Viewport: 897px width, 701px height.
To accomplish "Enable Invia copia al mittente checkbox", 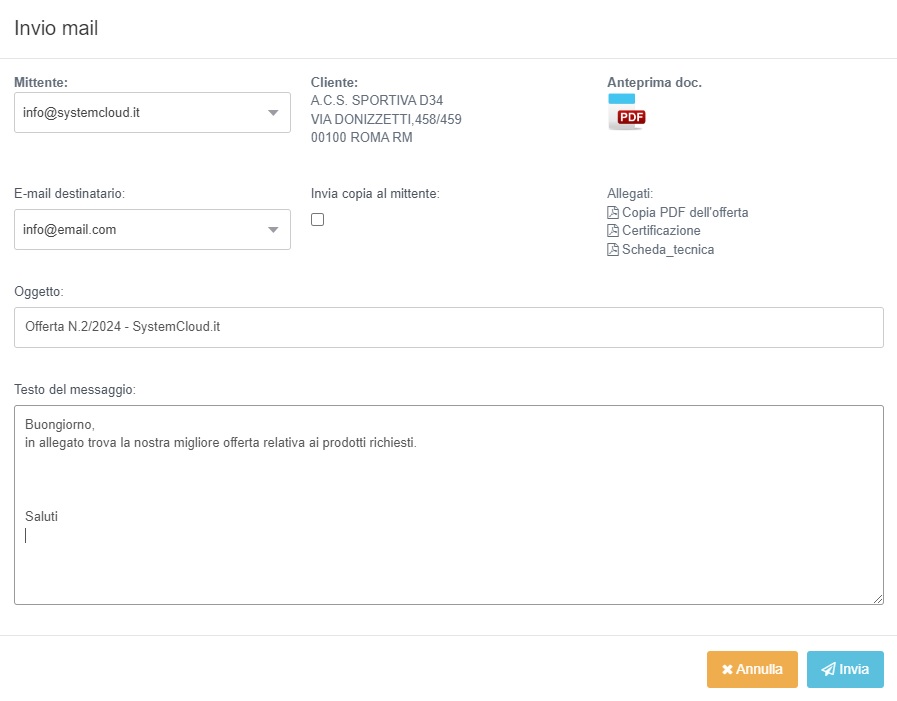I will (x=318, y=220).
